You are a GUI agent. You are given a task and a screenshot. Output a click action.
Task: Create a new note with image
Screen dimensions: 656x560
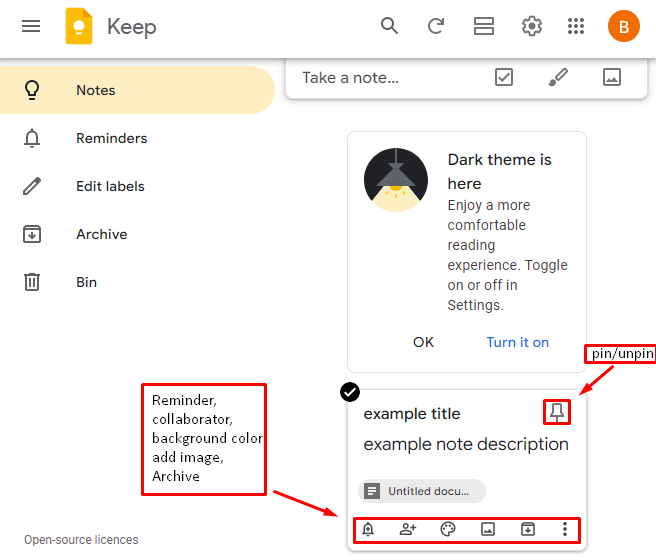612,77
